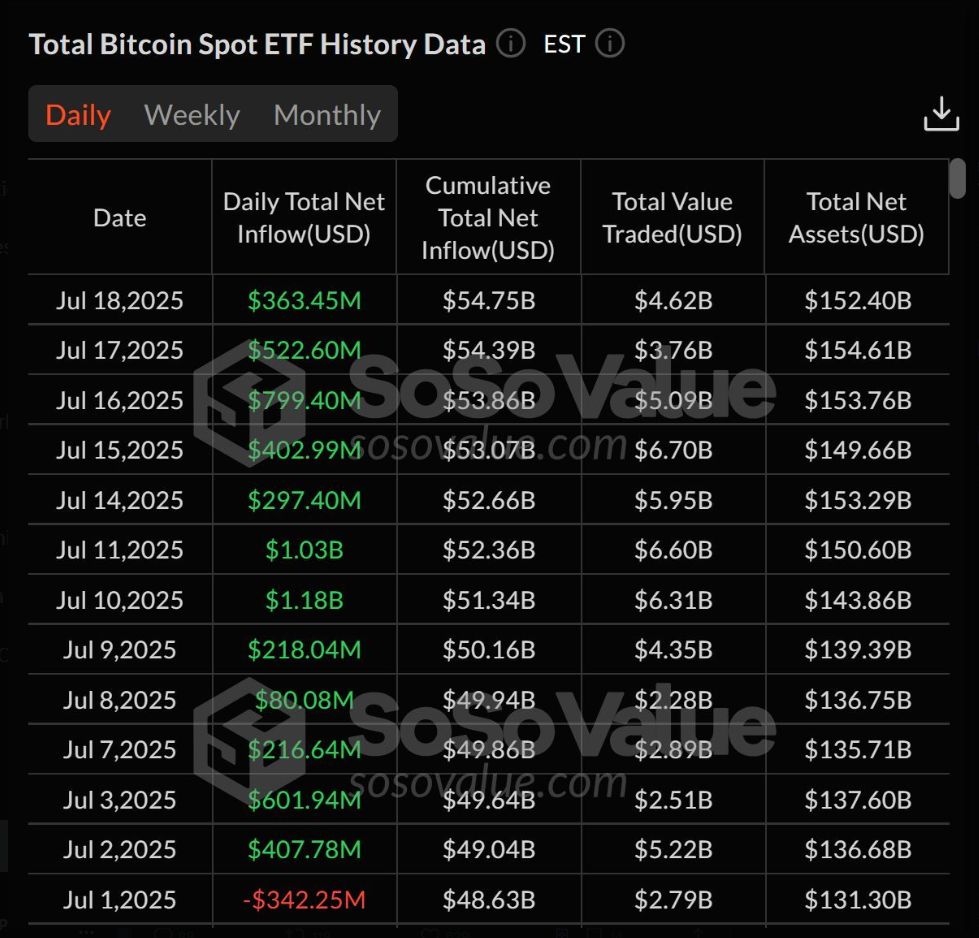Image resolution: width=979 pixels, height=938 pixels.
Task: Select the $154.61B net assets value
Action: point(858,350)
